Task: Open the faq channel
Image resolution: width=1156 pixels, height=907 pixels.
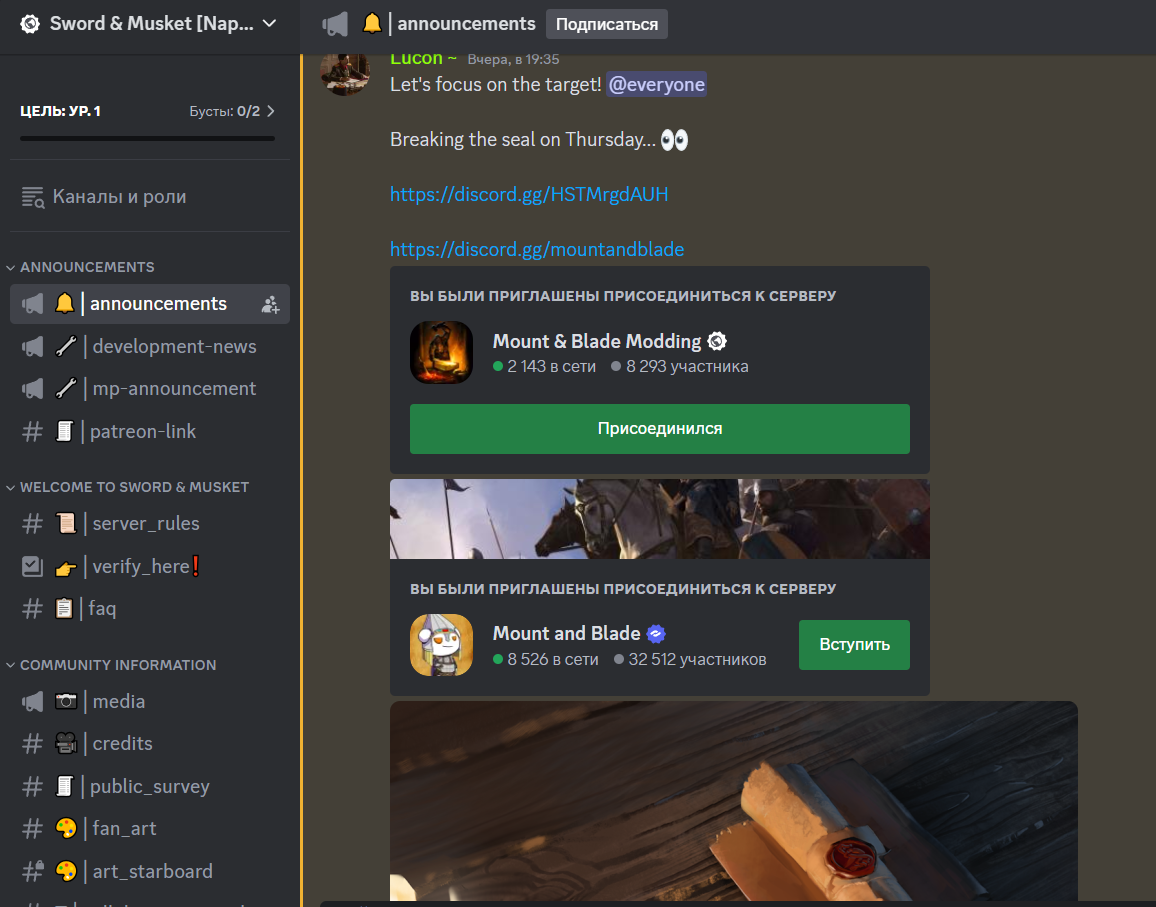Action: 150,608
